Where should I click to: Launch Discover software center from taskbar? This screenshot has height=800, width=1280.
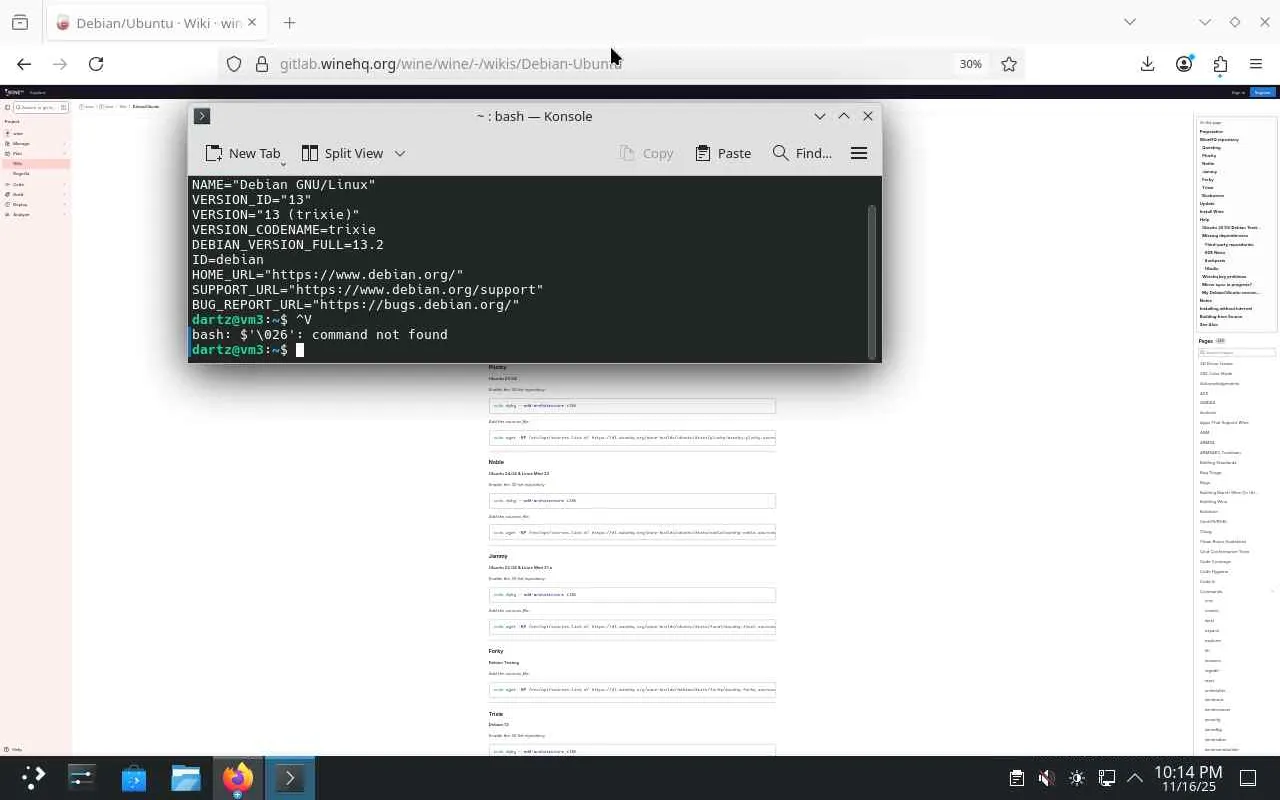pos(134,778)
